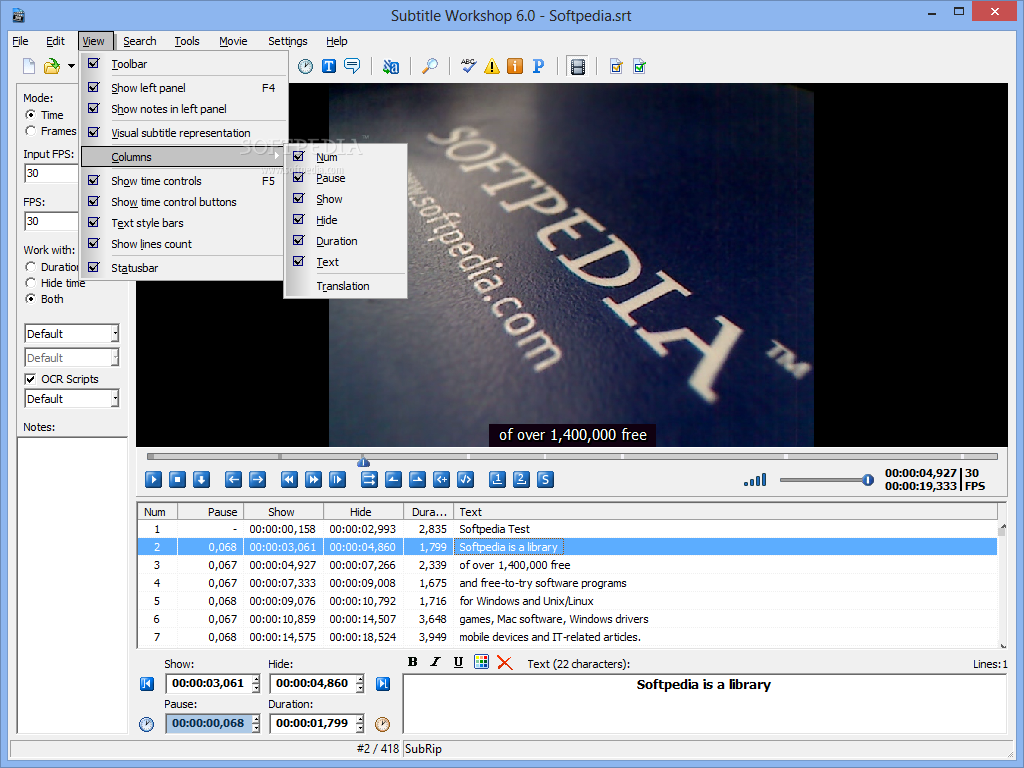Open the Tools menu
Image resolution: width=1024 pixels, height=768 pixels.
coord(187,41)
